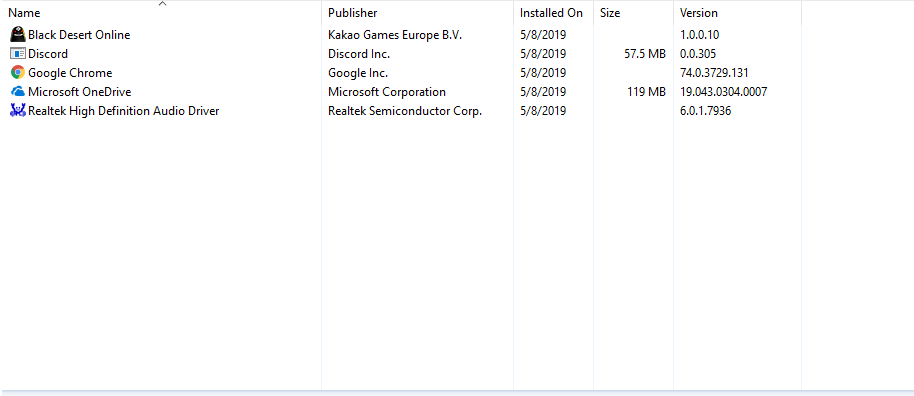Click publisher Discord Inc.
The image size is (914, 396).
[x=359, y=54]
